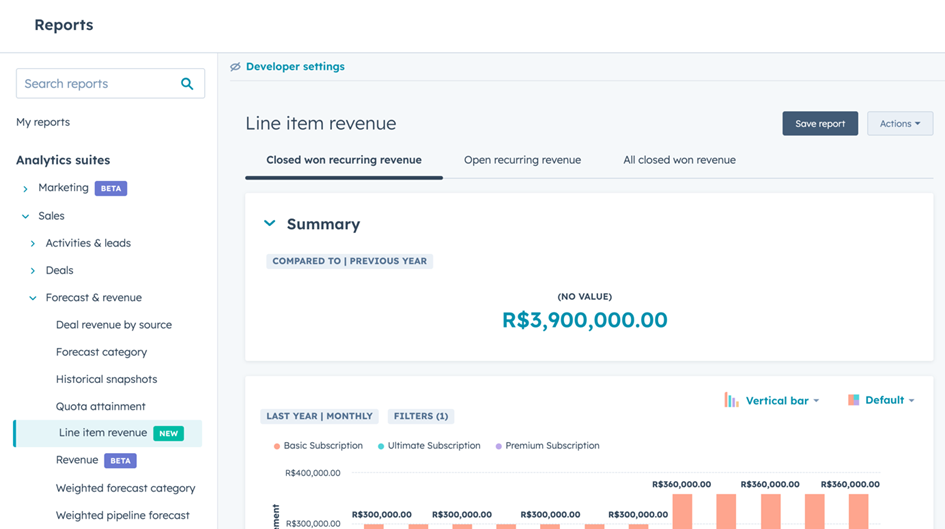Switch to Open recurring revenue tab
The height and width of the screenshot is (529, 945).
(523, 160)
